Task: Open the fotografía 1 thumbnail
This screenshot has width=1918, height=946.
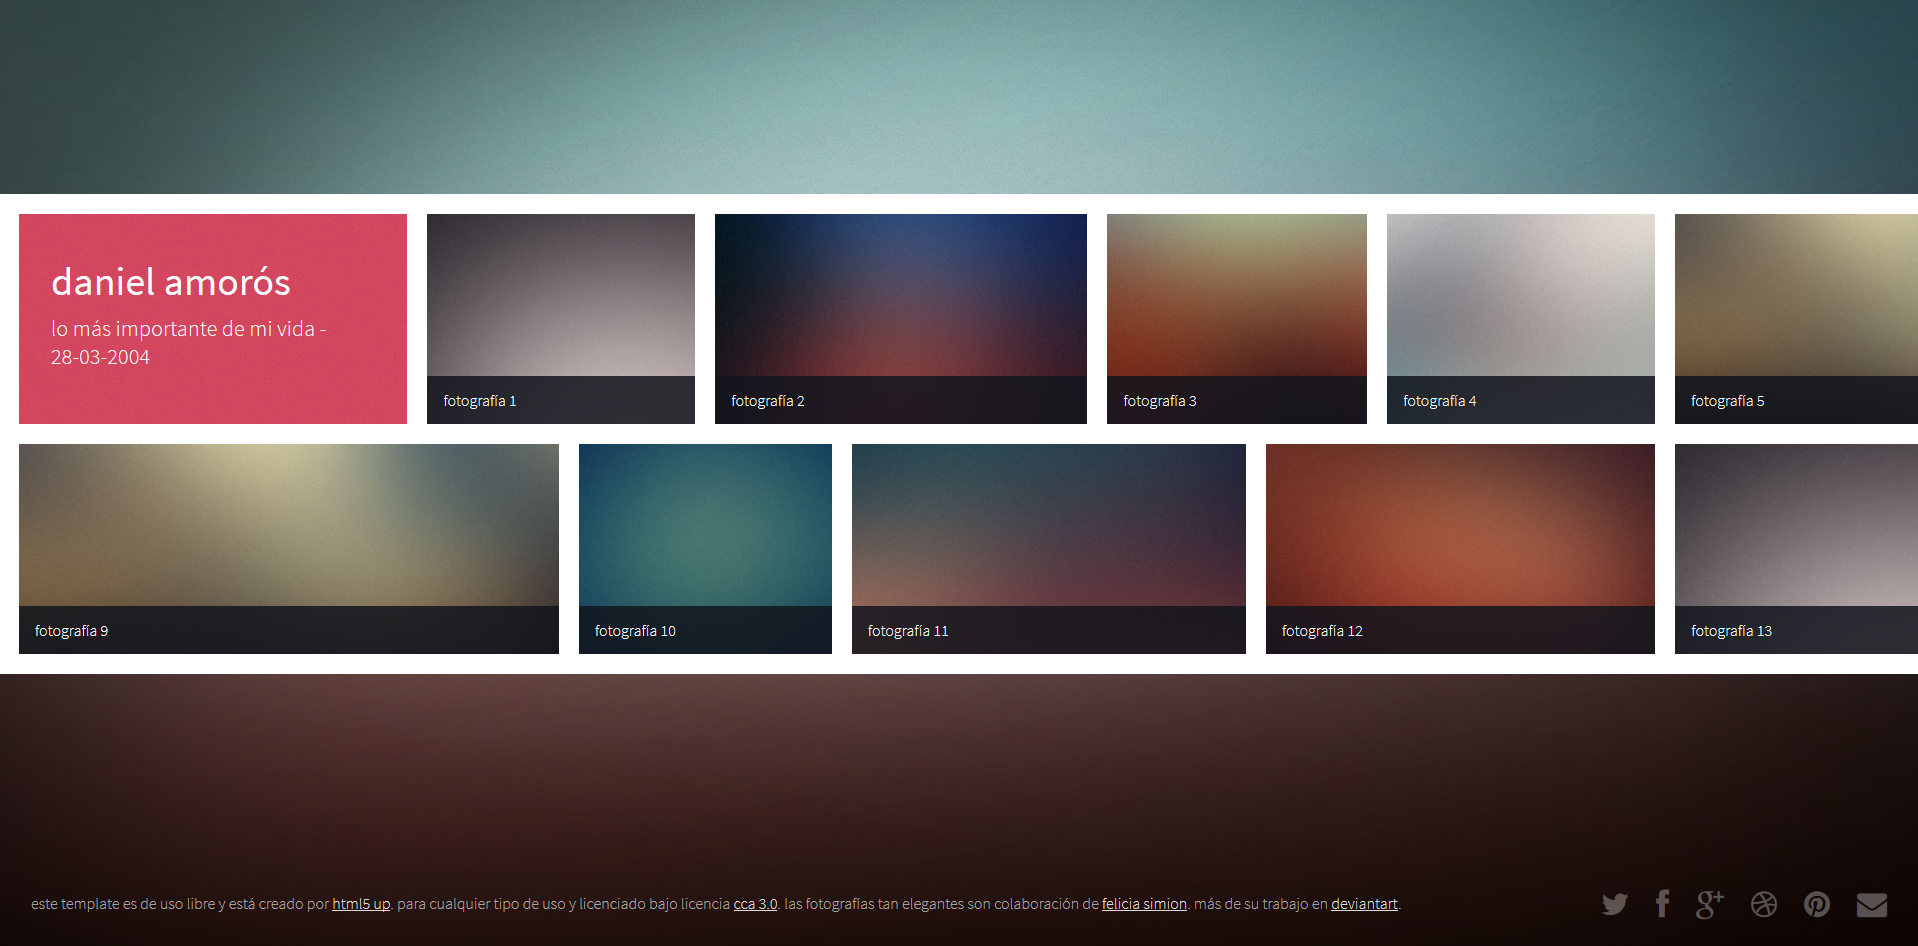Action: 560,318
